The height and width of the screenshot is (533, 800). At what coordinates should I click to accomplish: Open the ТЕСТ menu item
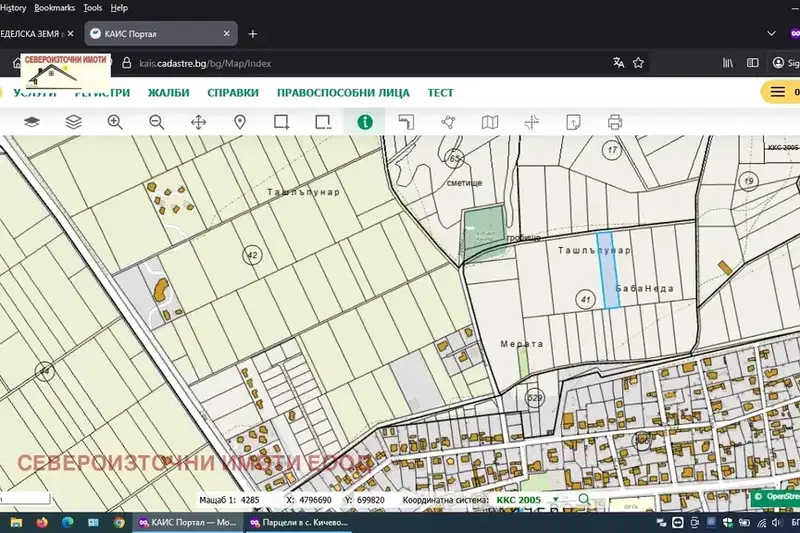[440, 93]
